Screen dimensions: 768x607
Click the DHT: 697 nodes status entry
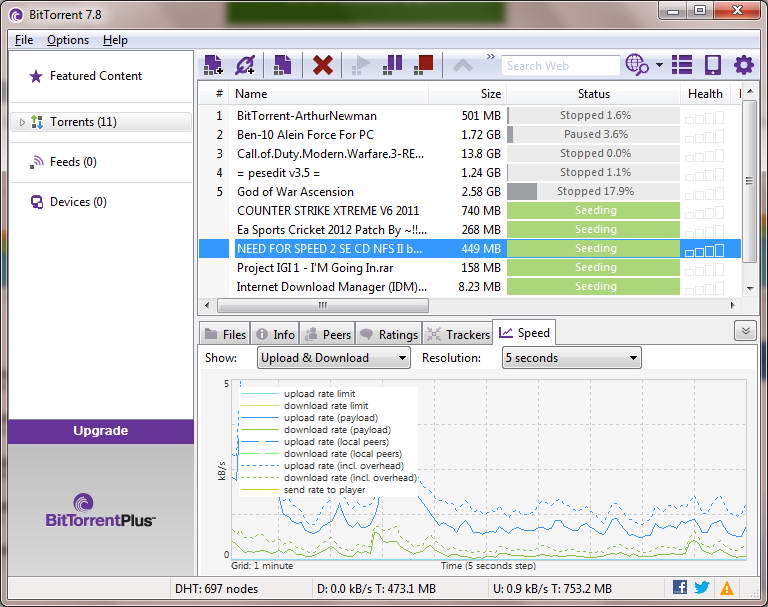point(216,589)
